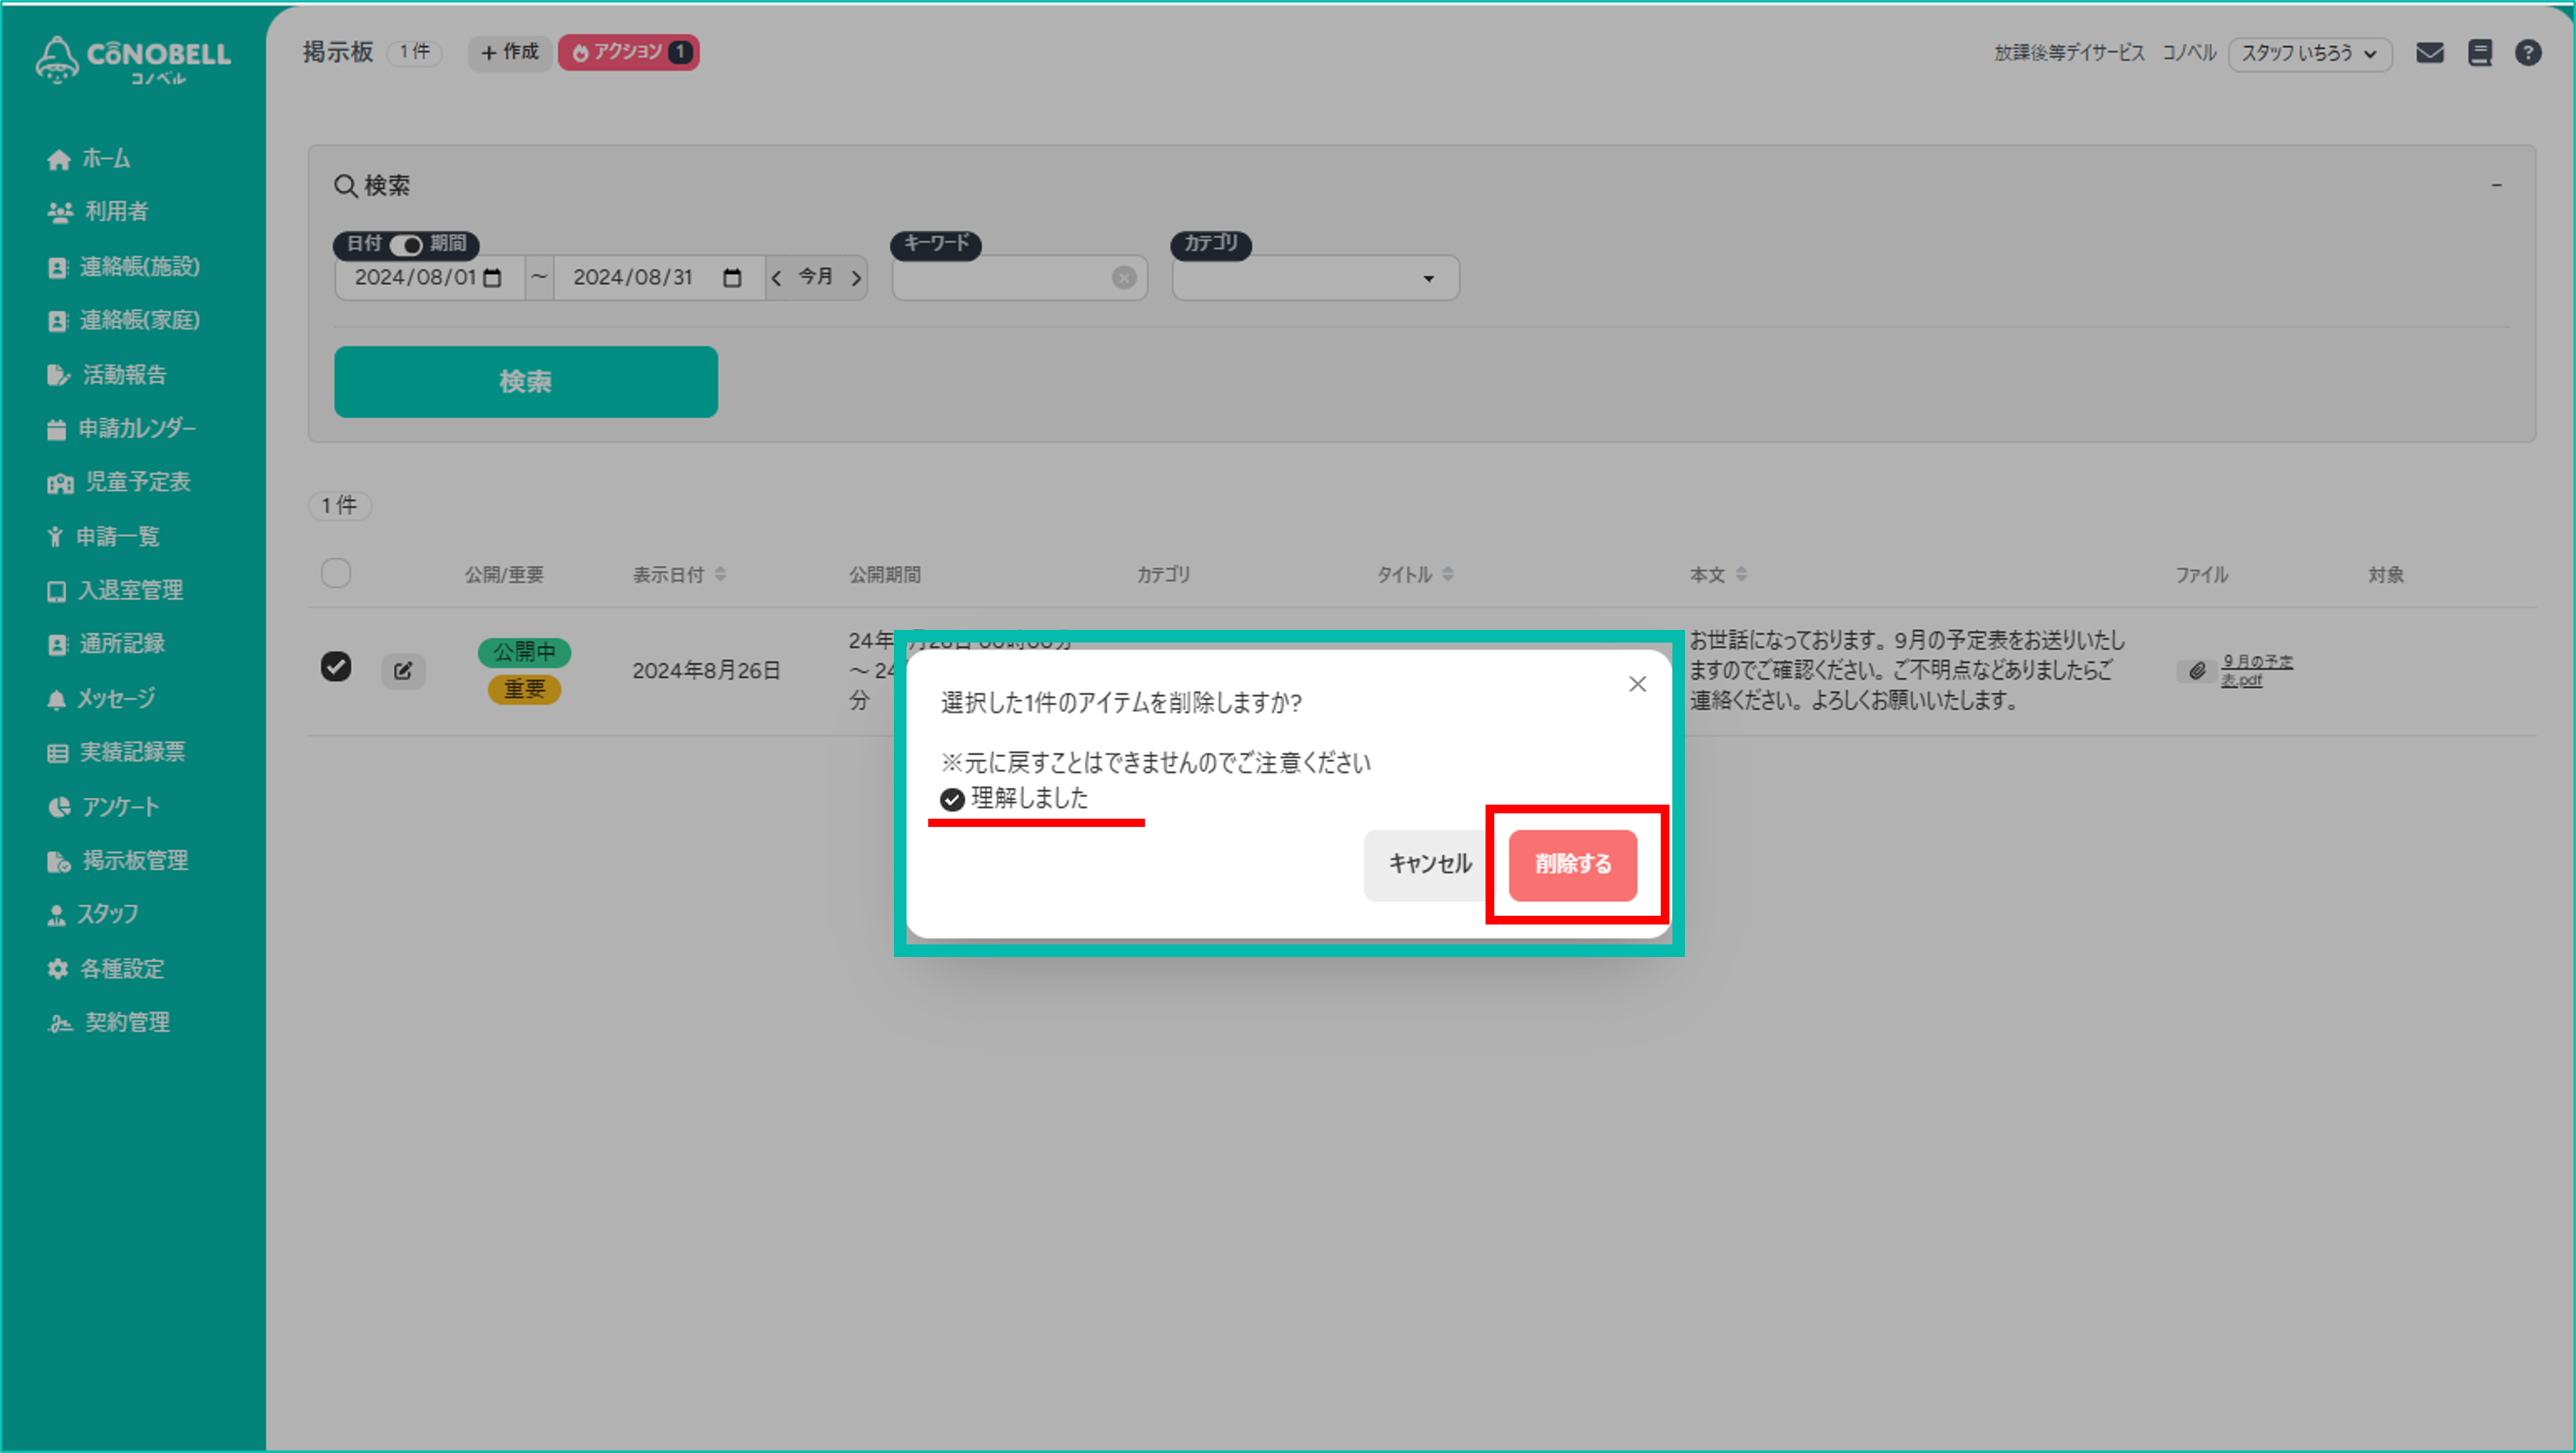Click the 掲示板管理 icon
Screen dimensions: 2576x1453
click(x=58, y=861)
